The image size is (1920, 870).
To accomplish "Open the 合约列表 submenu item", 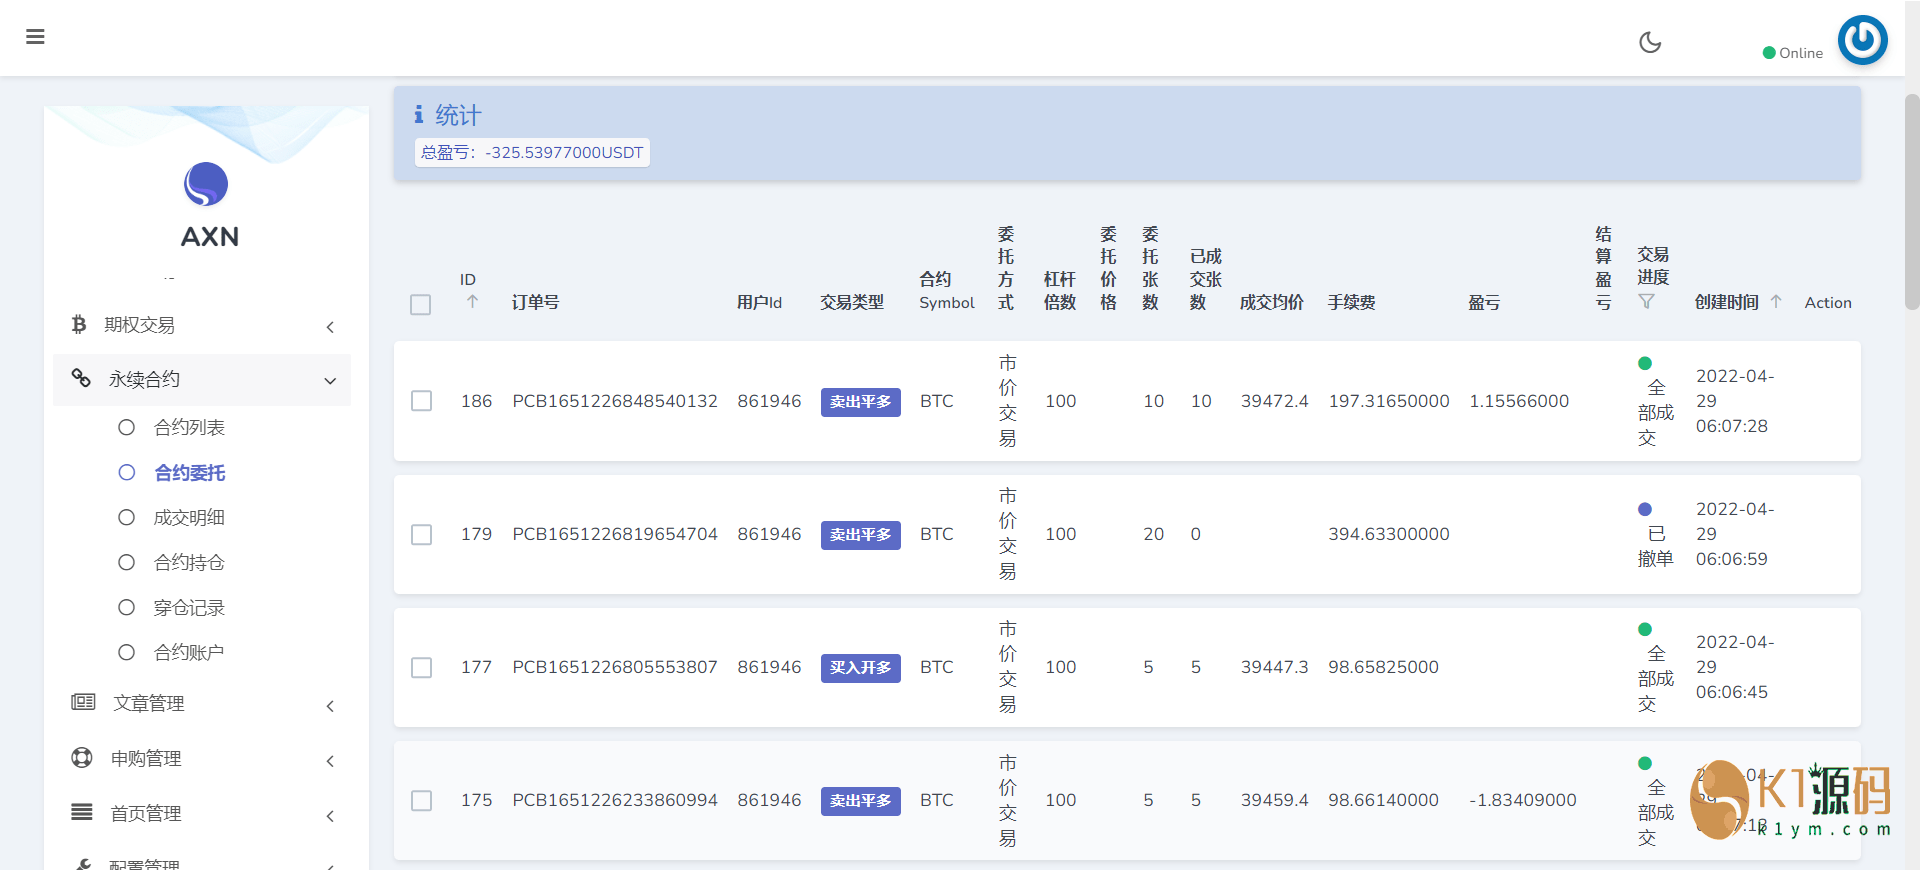I will [x=189, y=427].
